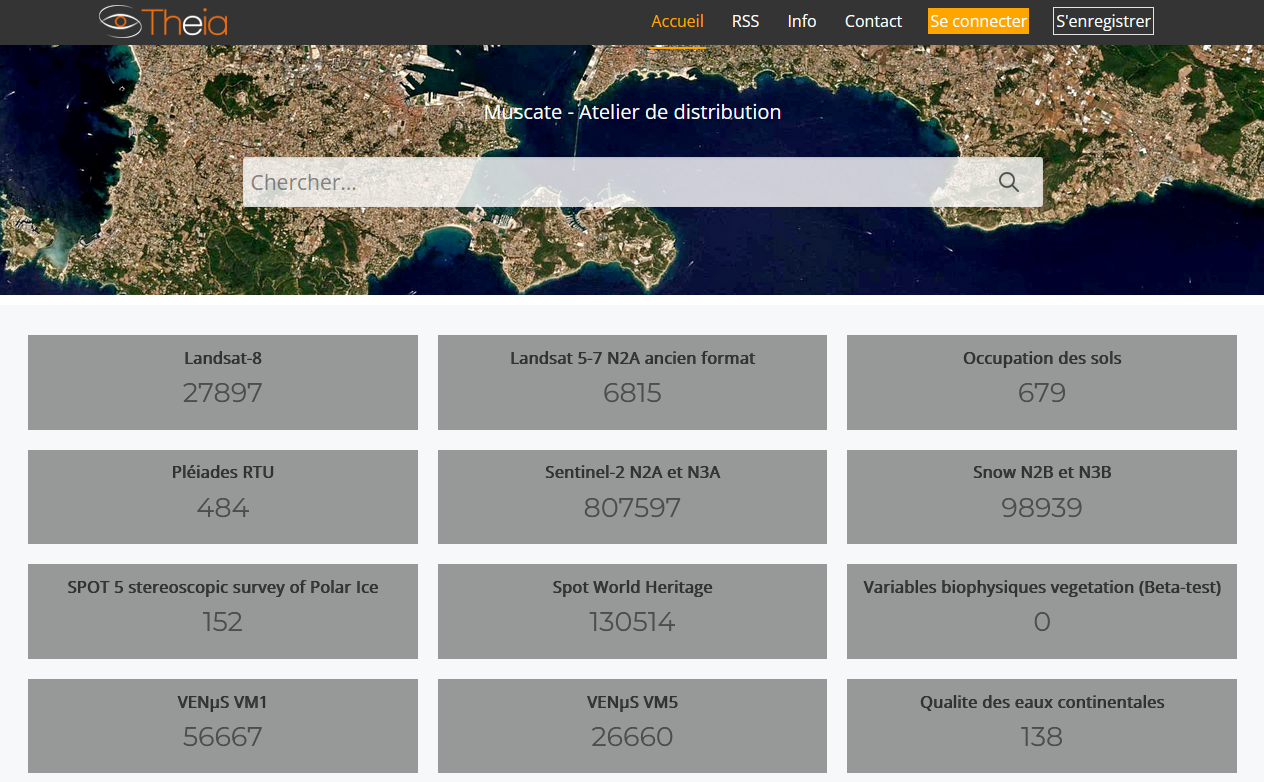The height and width of the screenshot is (782, 1264).
Task: Open the Landsat-8 collection card
Action: (x=223, y=382)
